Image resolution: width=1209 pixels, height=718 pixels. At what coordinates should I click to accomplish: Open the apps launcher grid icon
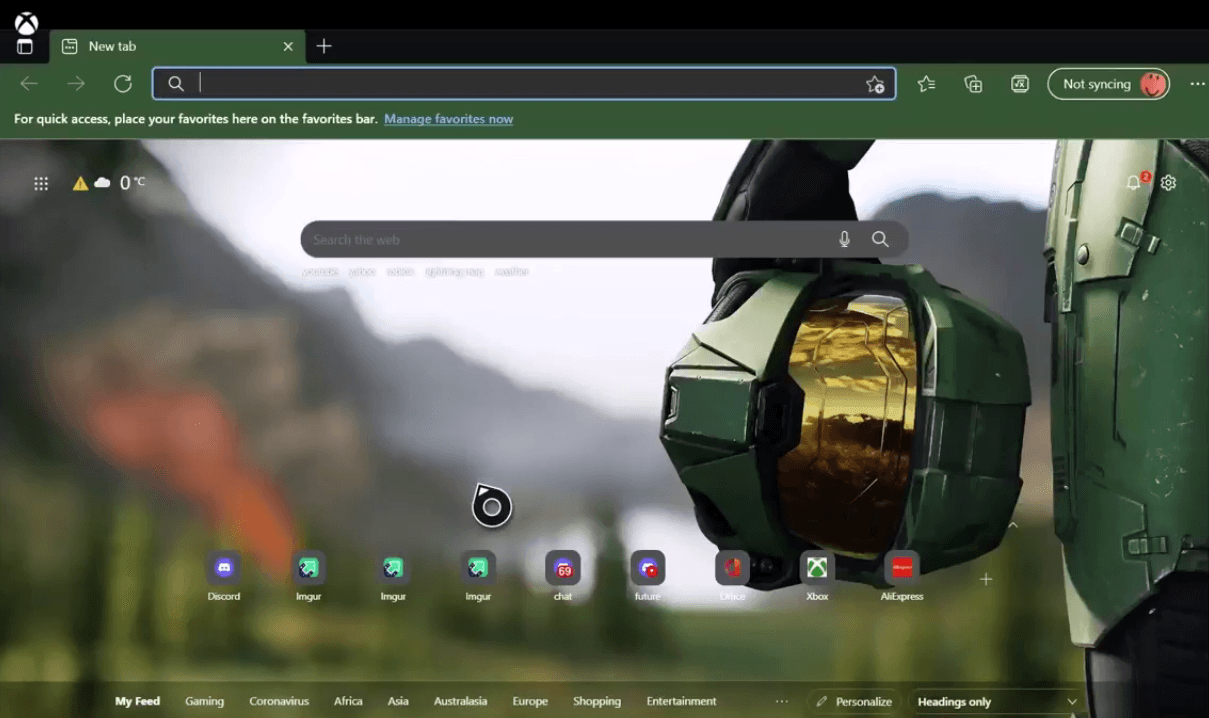[x=41, y=183]
